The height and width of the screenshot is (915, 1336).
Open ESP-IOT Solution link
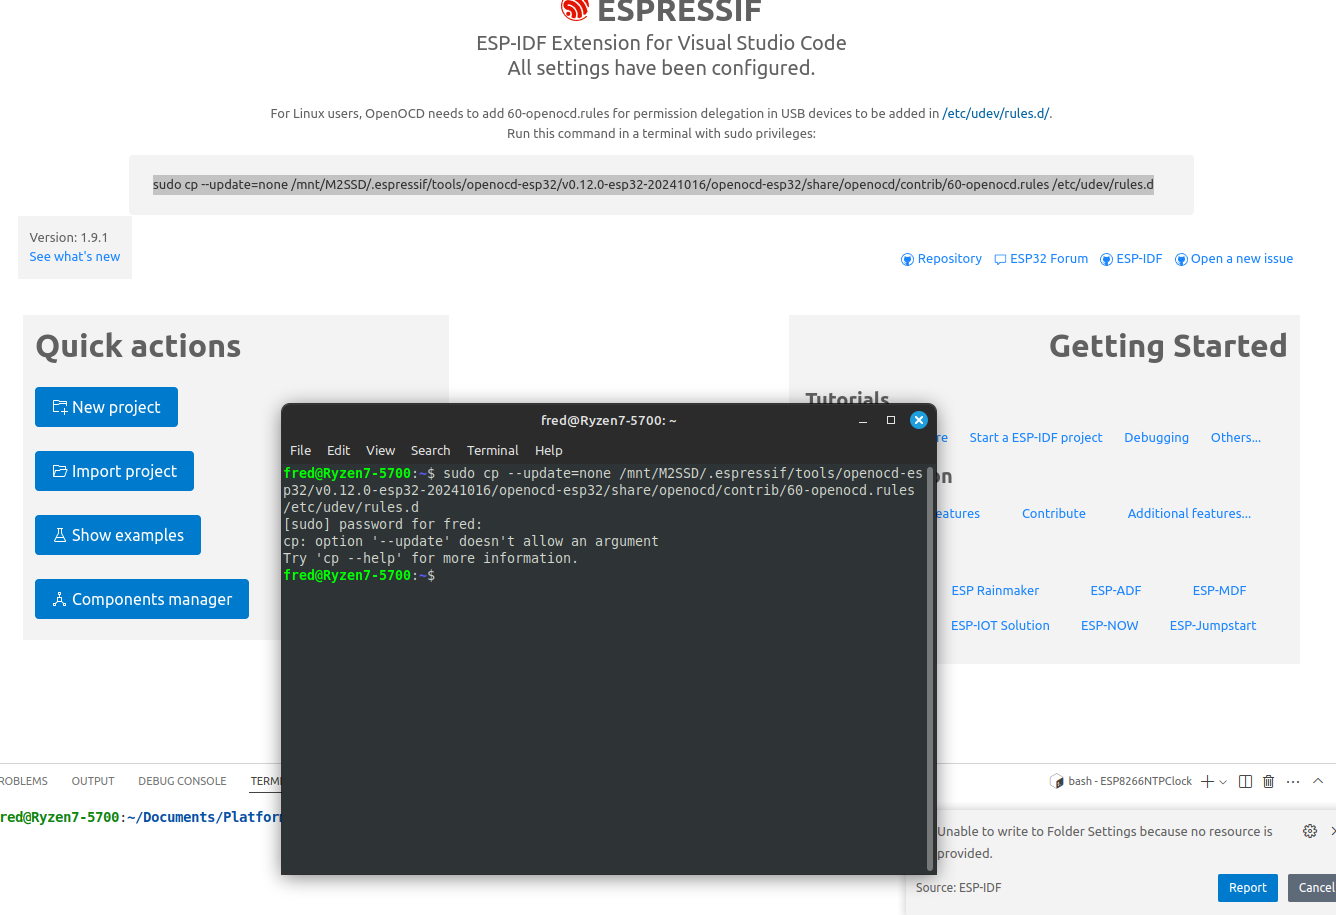point(1000,626)
